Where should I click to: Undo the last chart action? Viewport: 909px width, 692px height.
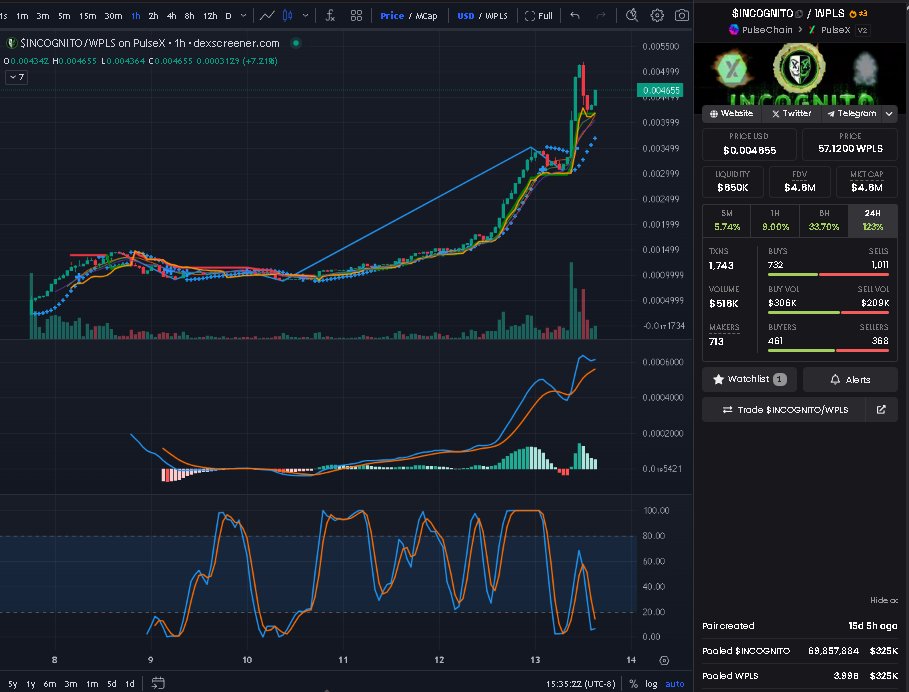[x=575, y=16]
